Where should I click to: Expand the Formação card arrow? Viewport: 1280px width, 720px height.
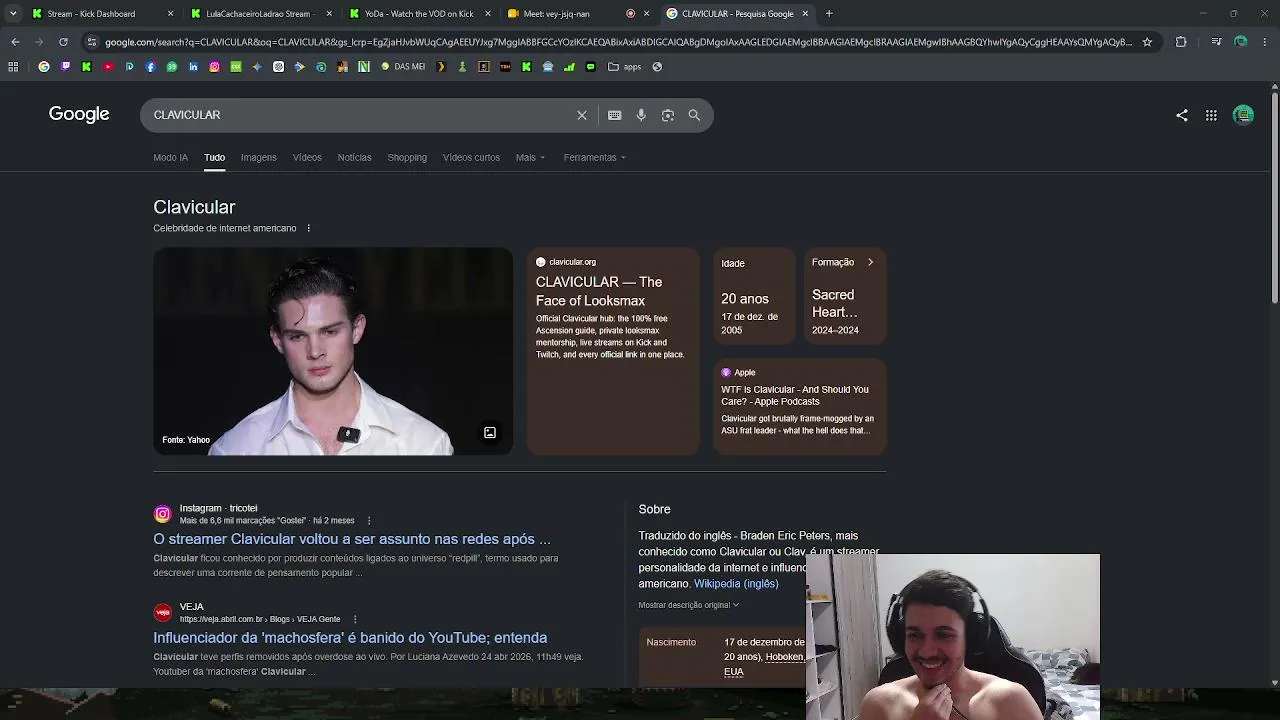(870, 262)
